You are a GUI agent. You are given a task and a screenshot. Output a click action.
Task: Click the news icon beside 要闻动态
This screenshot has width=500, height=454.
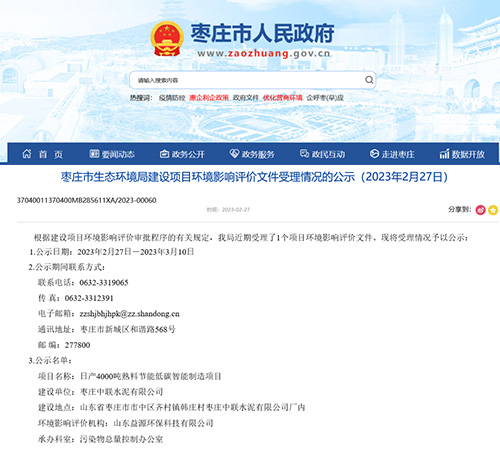click(94, 154)
